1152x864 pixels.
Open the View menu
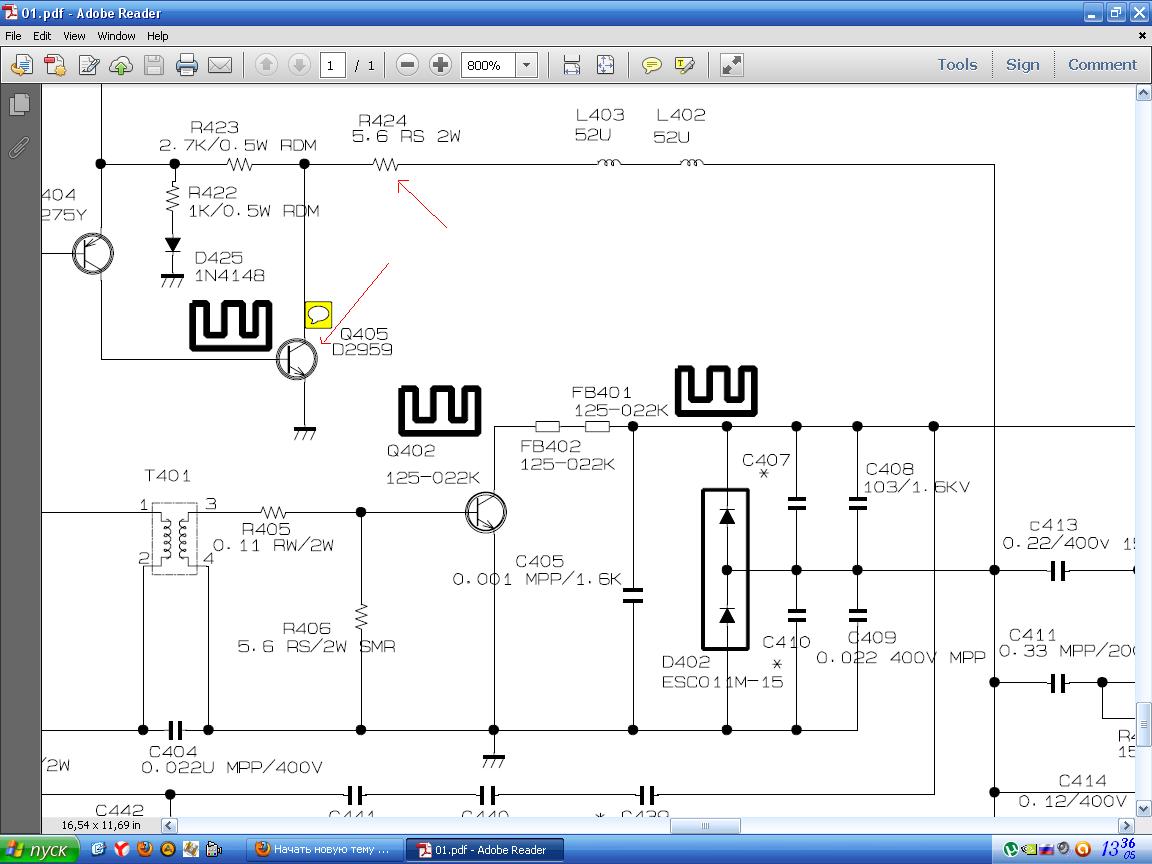[74, 35]
